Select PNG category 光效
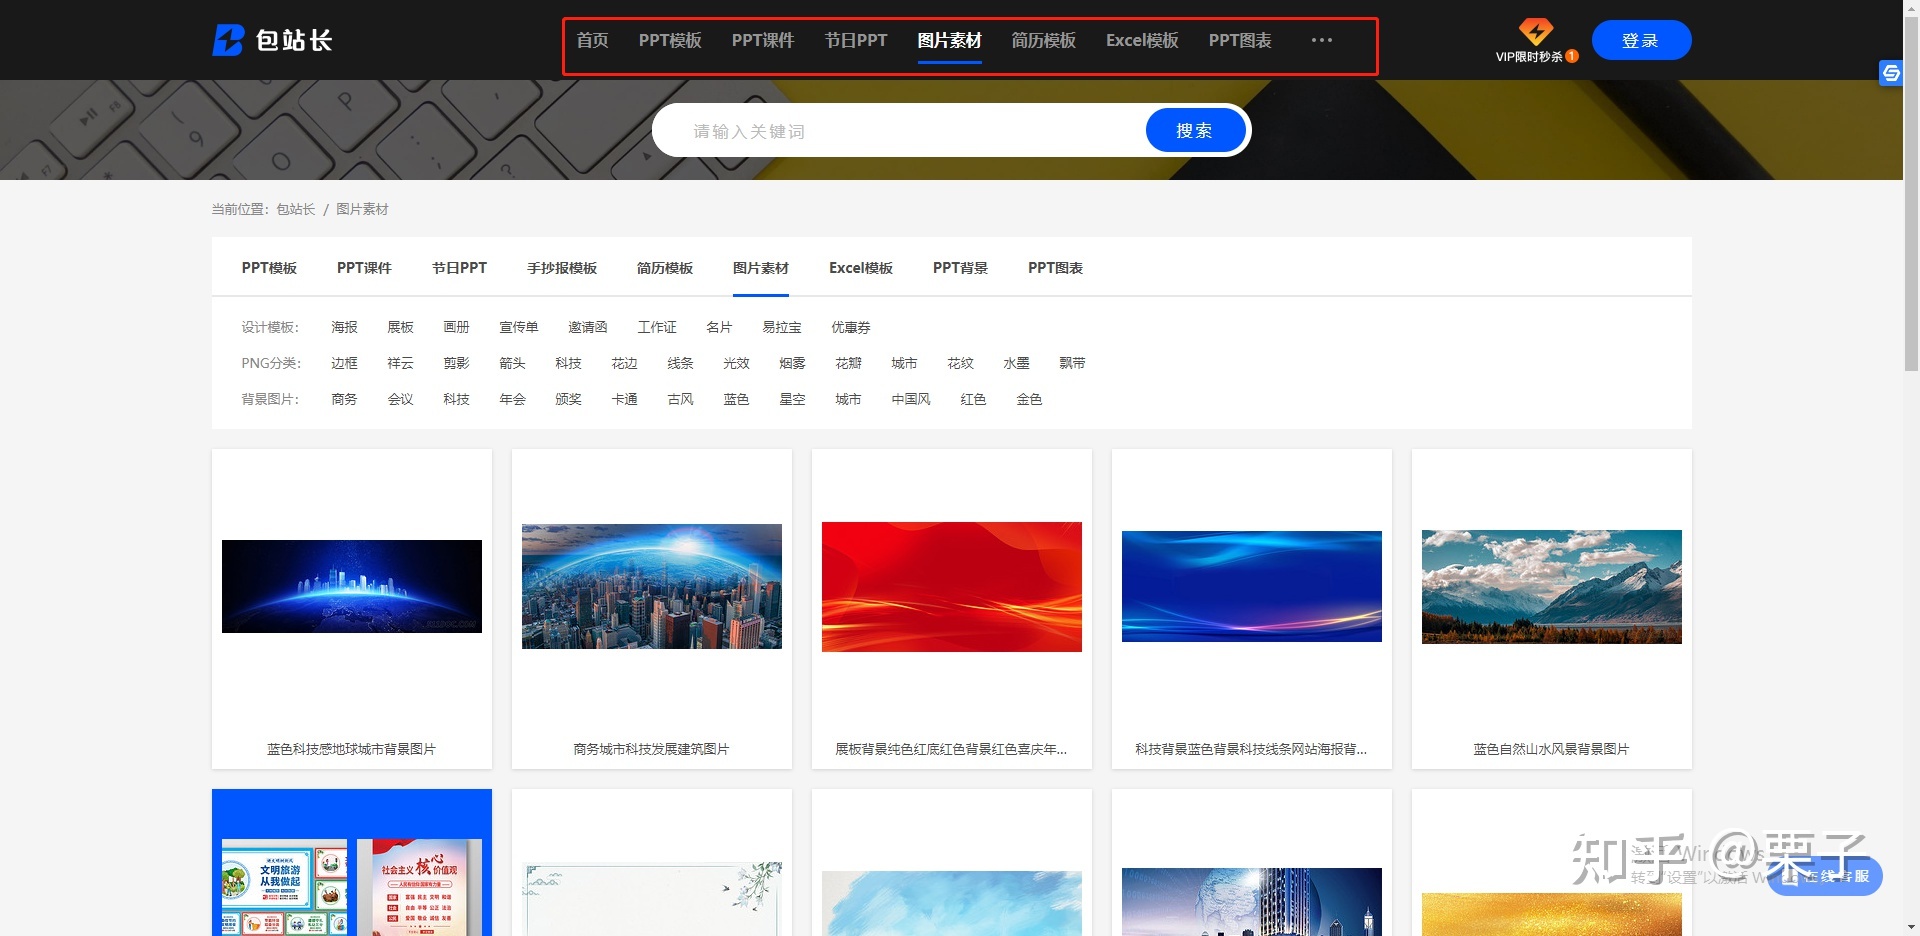Viewport: 1920px width, 936px height. point(736,363)
